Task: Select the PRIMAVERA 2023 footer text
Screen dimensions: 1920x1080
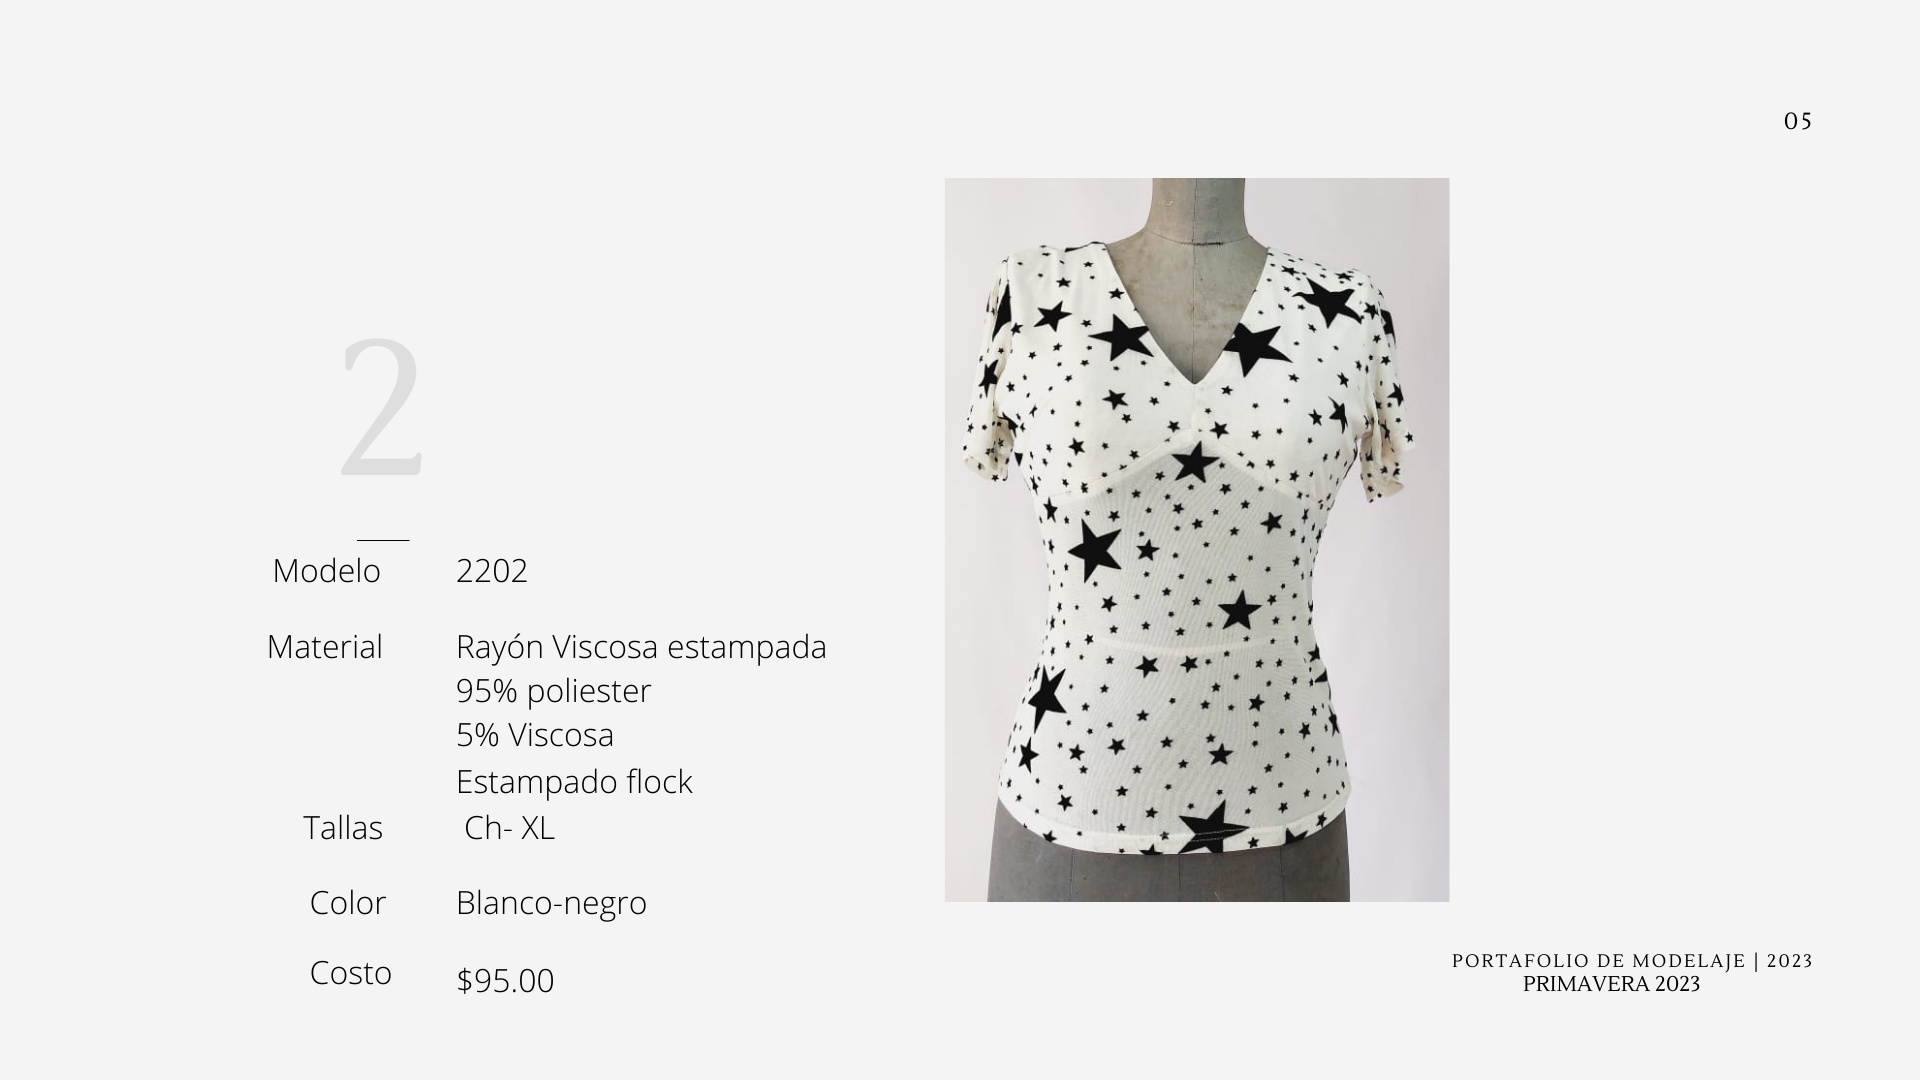Action: [1611, 984]
